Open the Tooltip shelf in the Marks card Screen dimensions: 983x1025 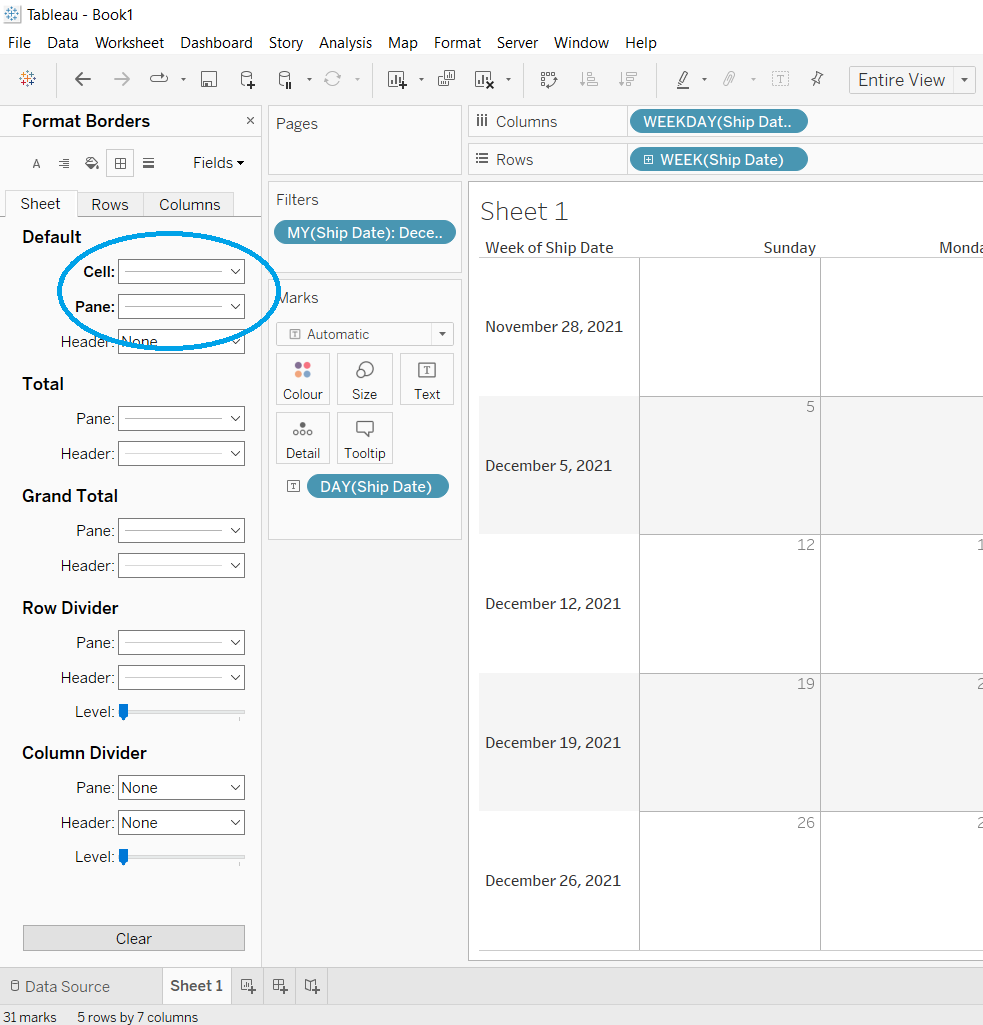[364, 438]
